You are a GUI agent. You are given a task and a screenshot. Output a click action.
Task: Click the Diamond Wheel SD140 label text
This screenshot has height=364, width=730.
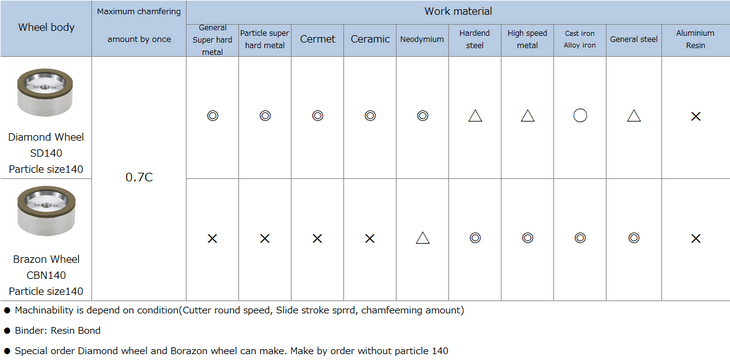point(46,153)
